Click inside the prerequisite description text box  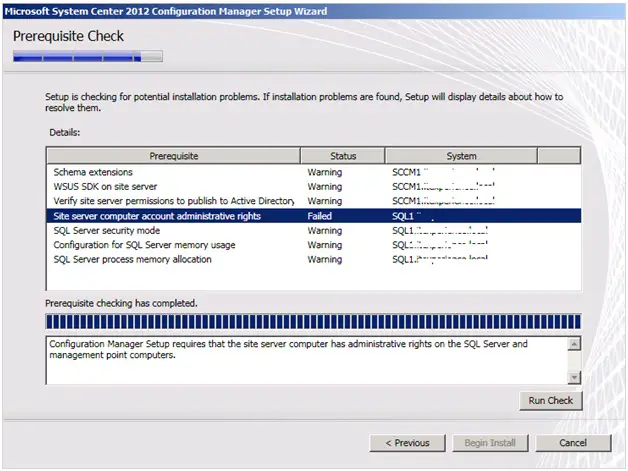[x=300, y=358]
